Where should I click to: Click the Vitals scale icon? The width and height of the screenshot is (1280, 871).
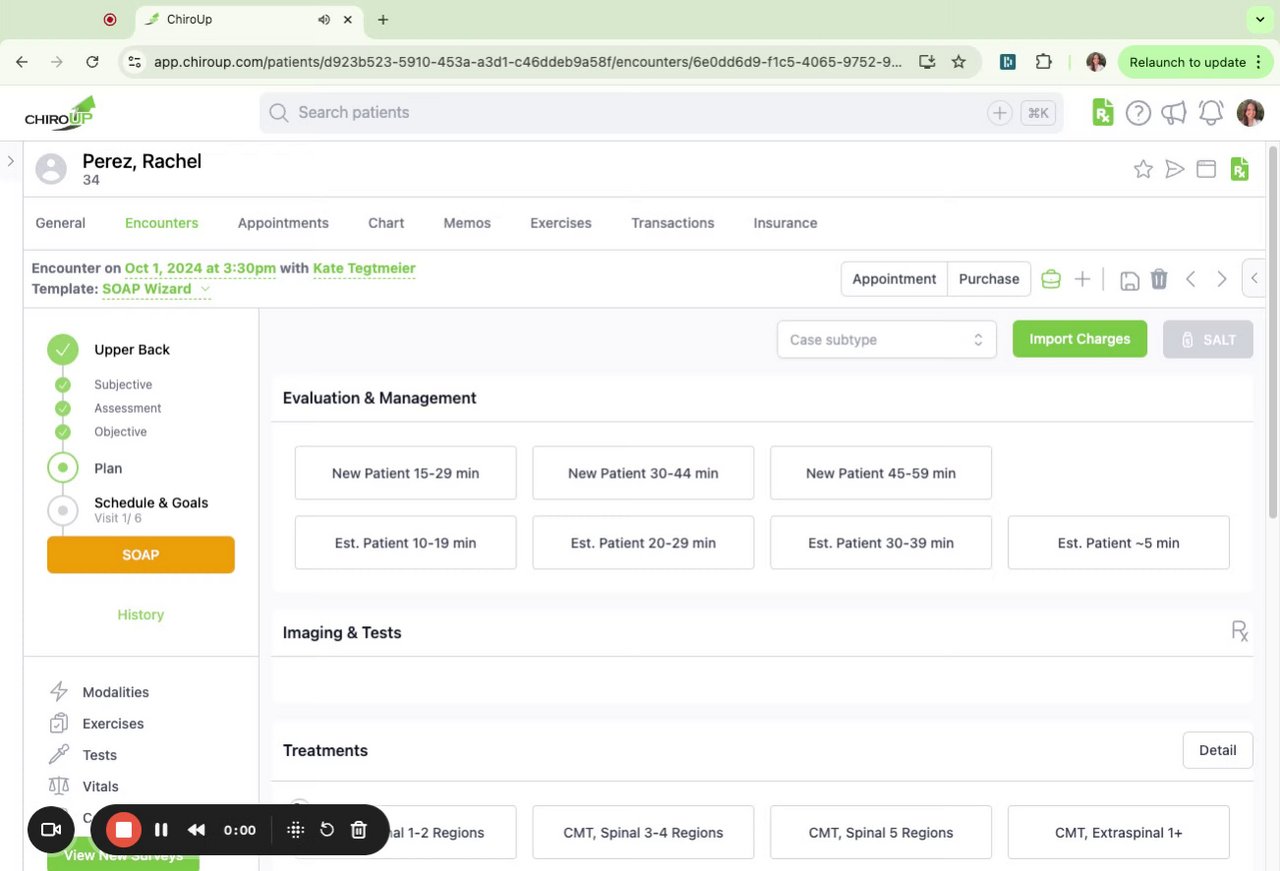coord(59,786)
